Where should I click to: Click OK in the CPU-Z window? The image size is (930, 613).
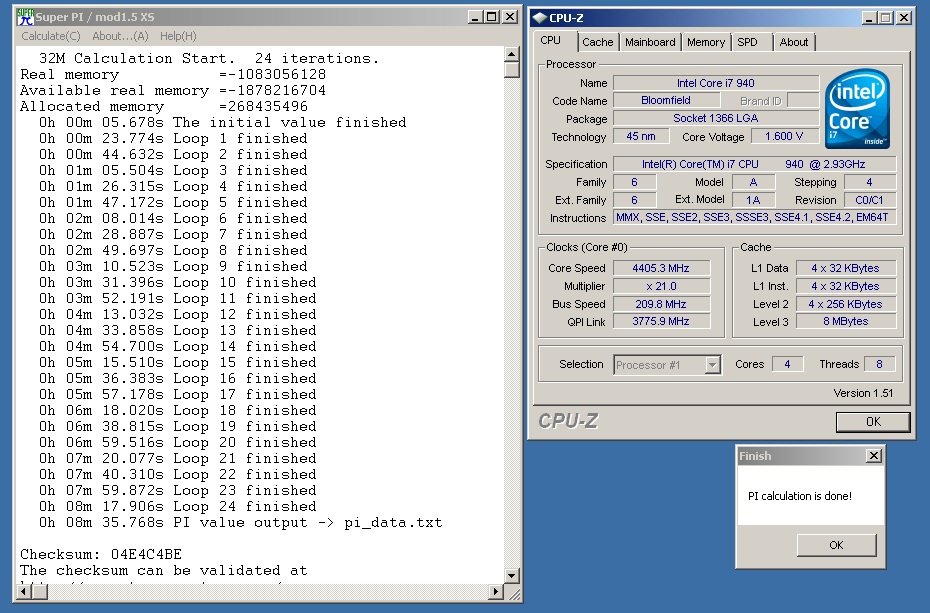coord(873,422)
